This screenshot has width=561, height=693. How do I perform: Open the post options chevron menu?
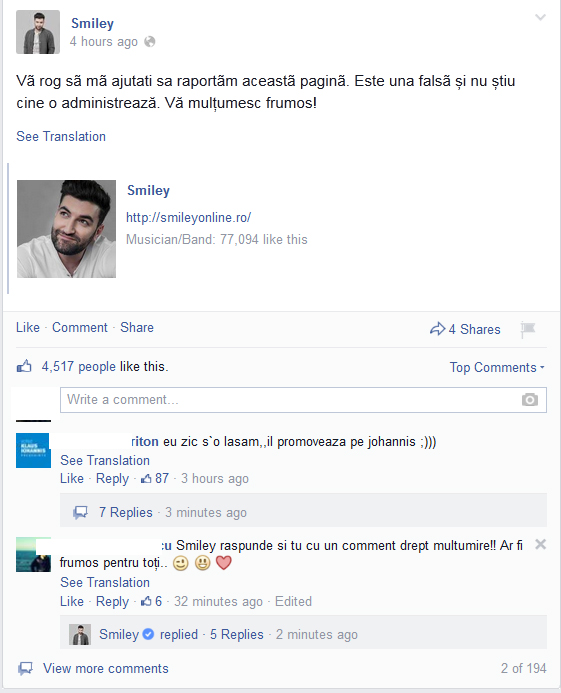coord(540,17)
